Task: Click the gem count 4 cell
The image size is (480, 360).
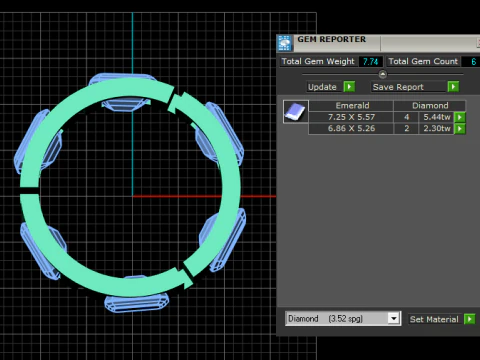Action: click(406, 117)
